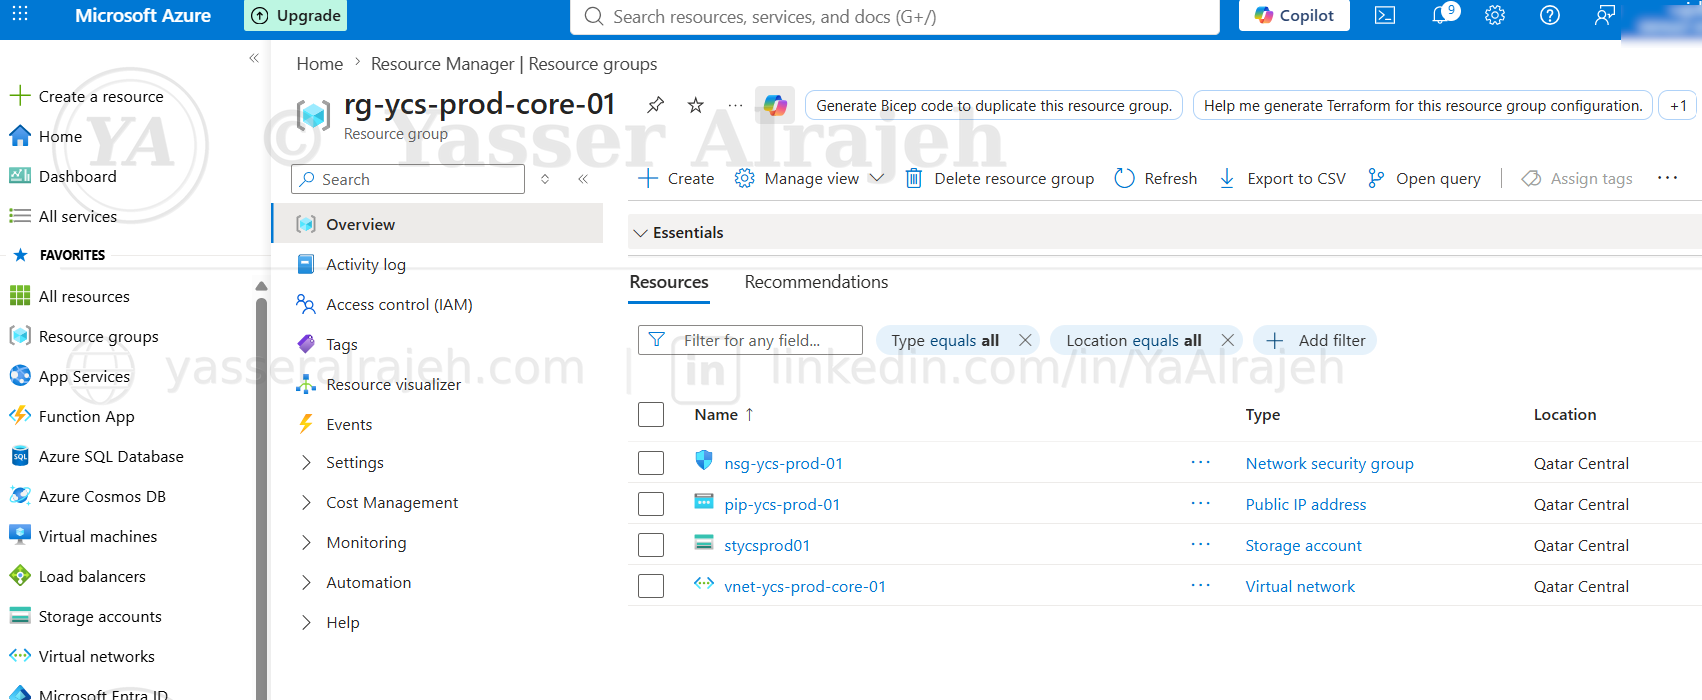The width and height of the screenshot is (1702, 700).
Task: Focus the global search resources box
Action: [x=895, y=16]
